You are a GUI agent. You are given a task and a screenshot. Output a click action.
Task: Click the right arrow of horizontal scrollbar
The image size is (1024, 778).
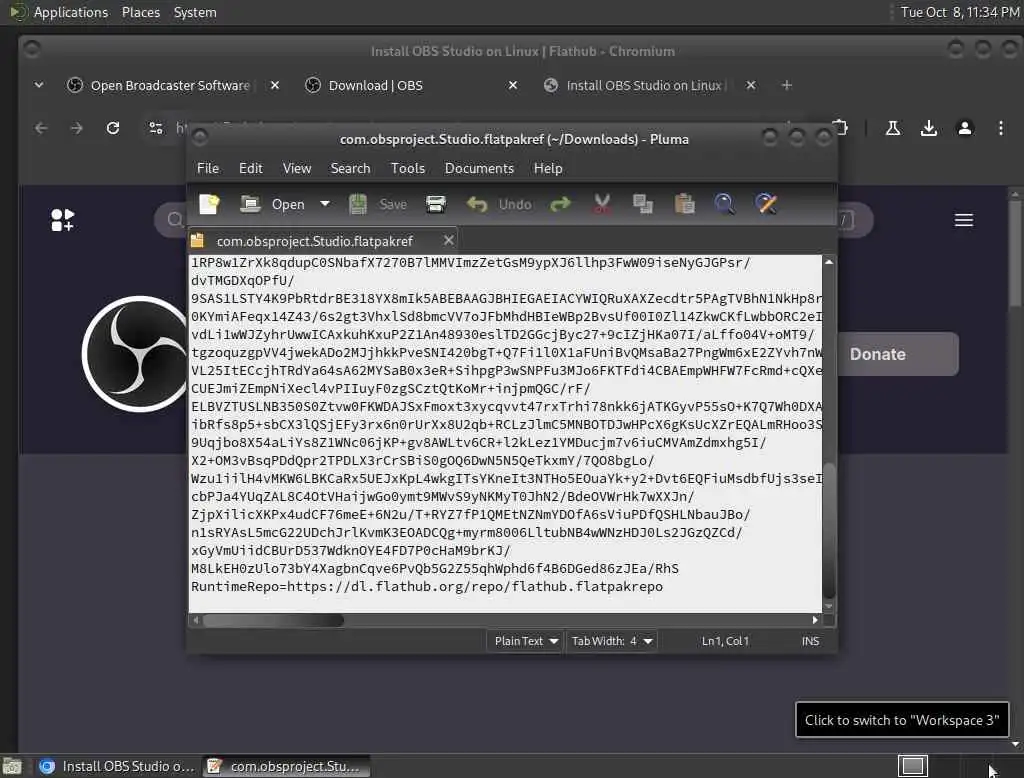click(815, 620)
